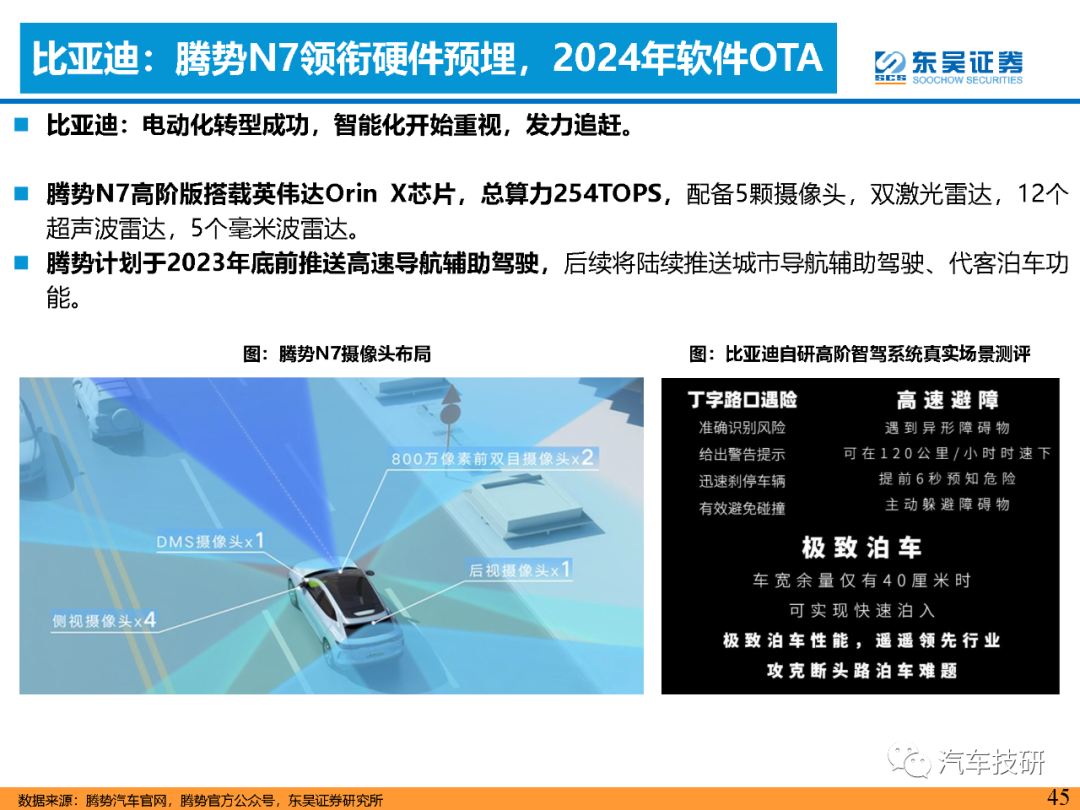The height and width of the screenshot is (810, 1080).
Task: Click the white car in the camera layout image
Action: tap(346, 613)
